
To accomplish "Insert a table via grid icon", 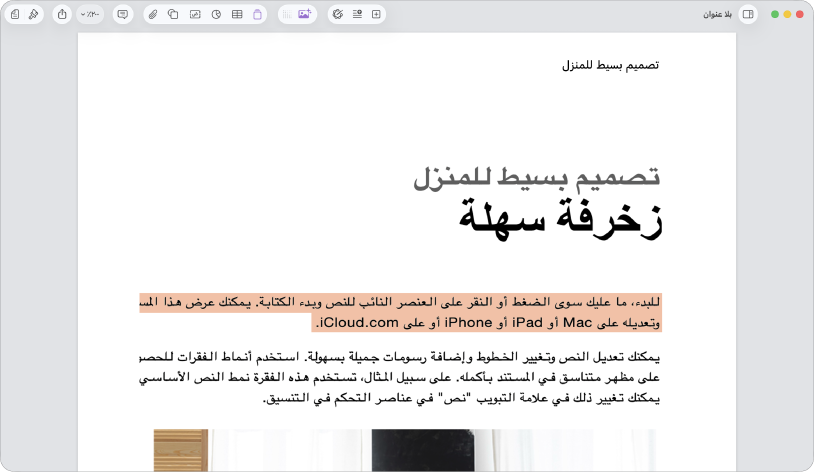I will (x=237, y=15).
